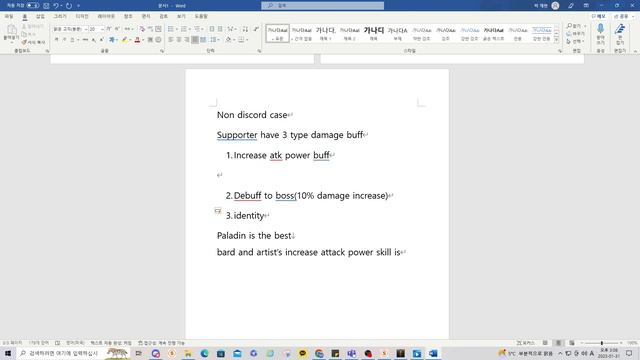Toggle the AutoSave switch in title bar
640x360 pixels.
(33, 6)
